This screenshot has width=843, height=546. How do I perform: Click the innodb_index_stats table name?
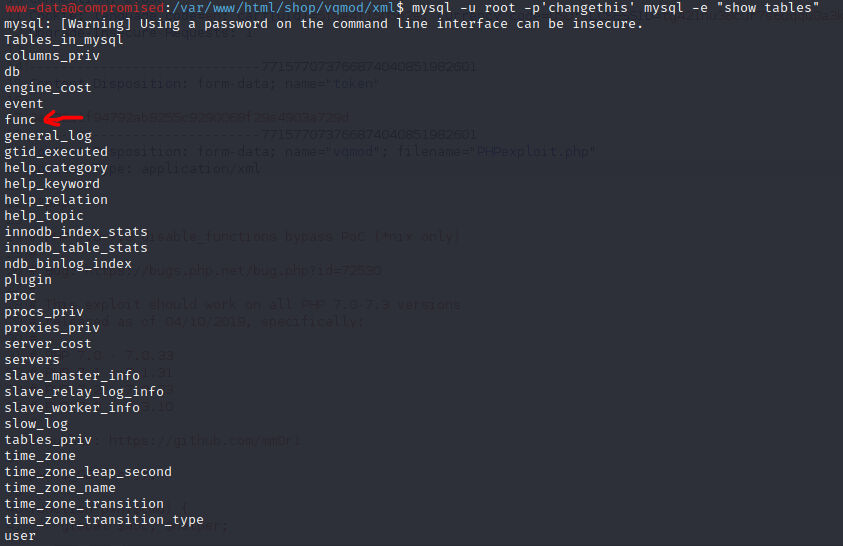click(76, 232)
